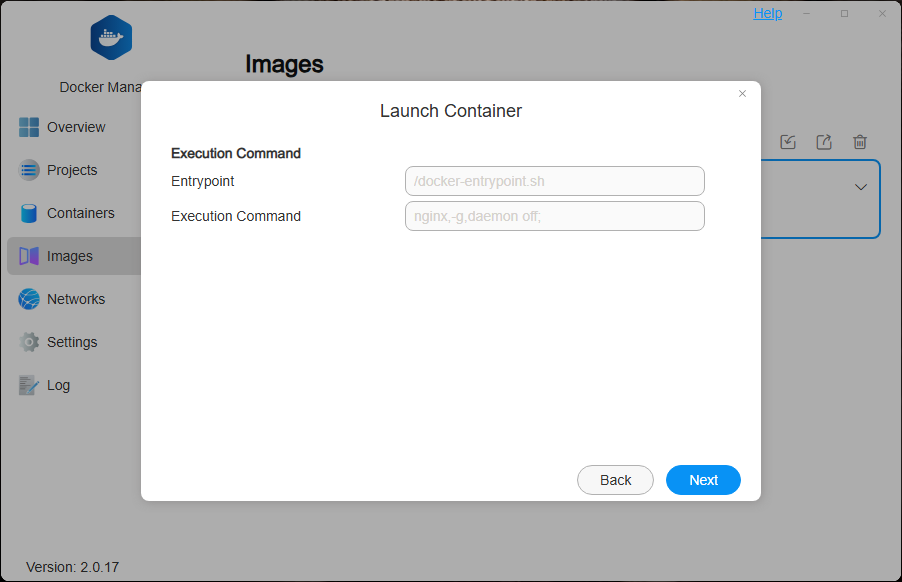Select the Overview grid icon in sidebar
Screen dimensions: 902x582
tap(29, 127)
